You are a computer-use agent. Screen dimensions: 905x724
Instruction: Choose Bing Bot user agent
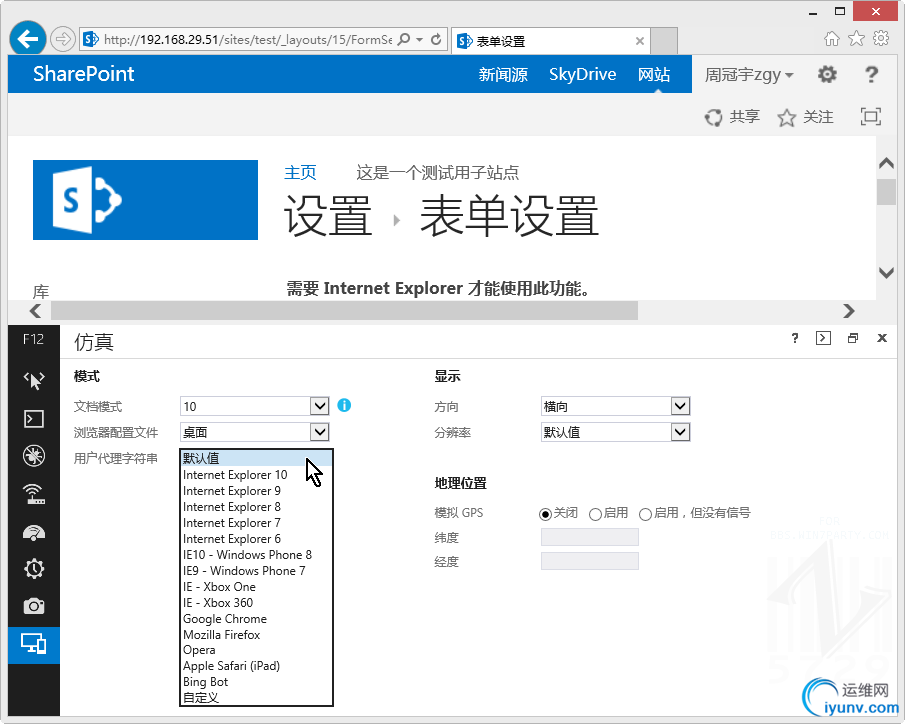[256, 682]
